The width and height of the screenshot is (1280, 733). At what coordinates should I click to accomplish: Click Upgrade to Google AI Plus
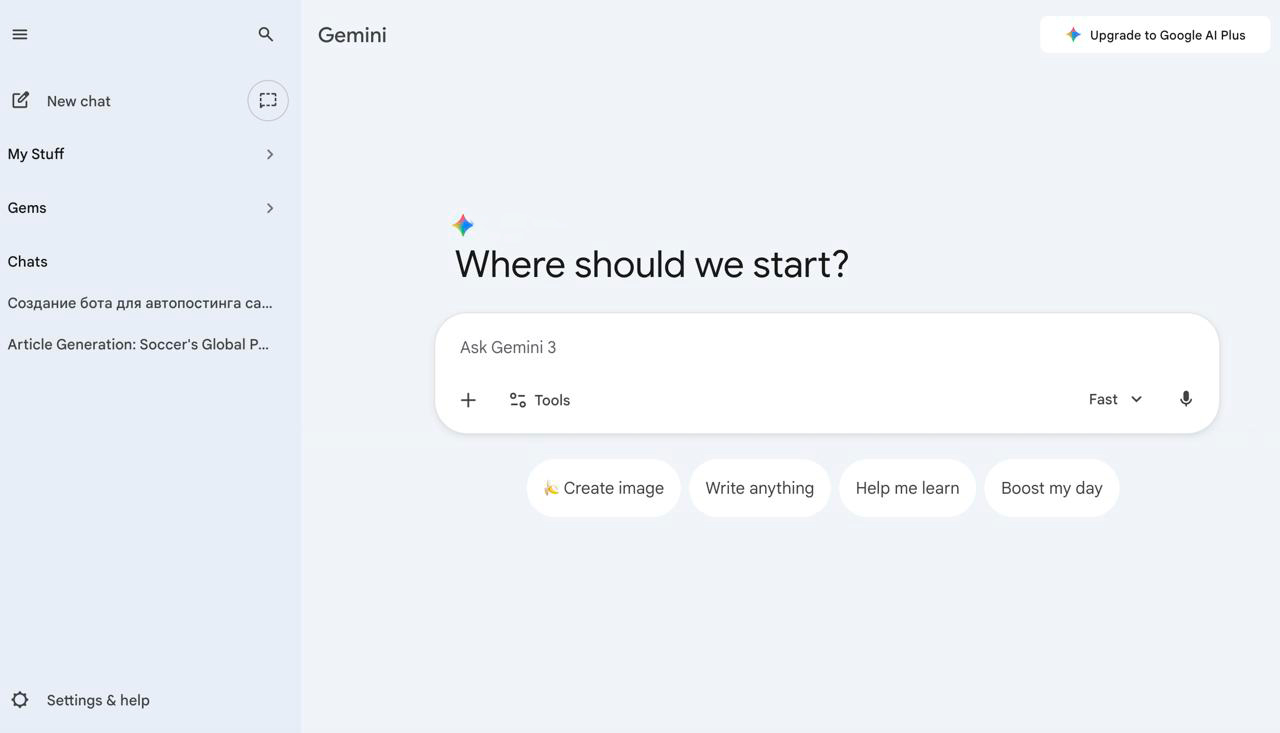[1155, 35]
